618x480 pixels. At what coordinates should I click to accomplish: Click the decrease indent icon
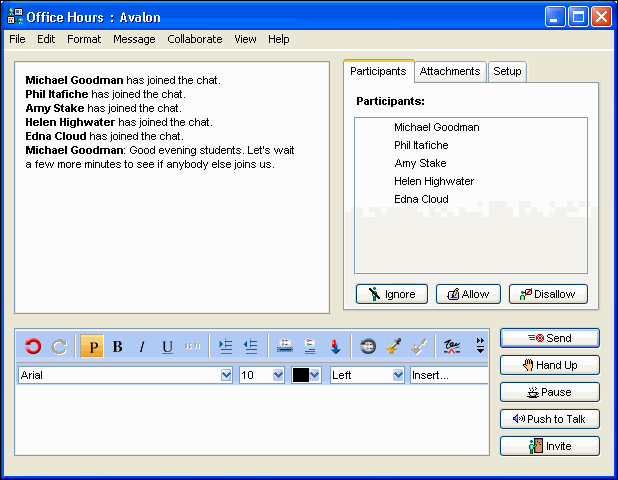[250, 347]
